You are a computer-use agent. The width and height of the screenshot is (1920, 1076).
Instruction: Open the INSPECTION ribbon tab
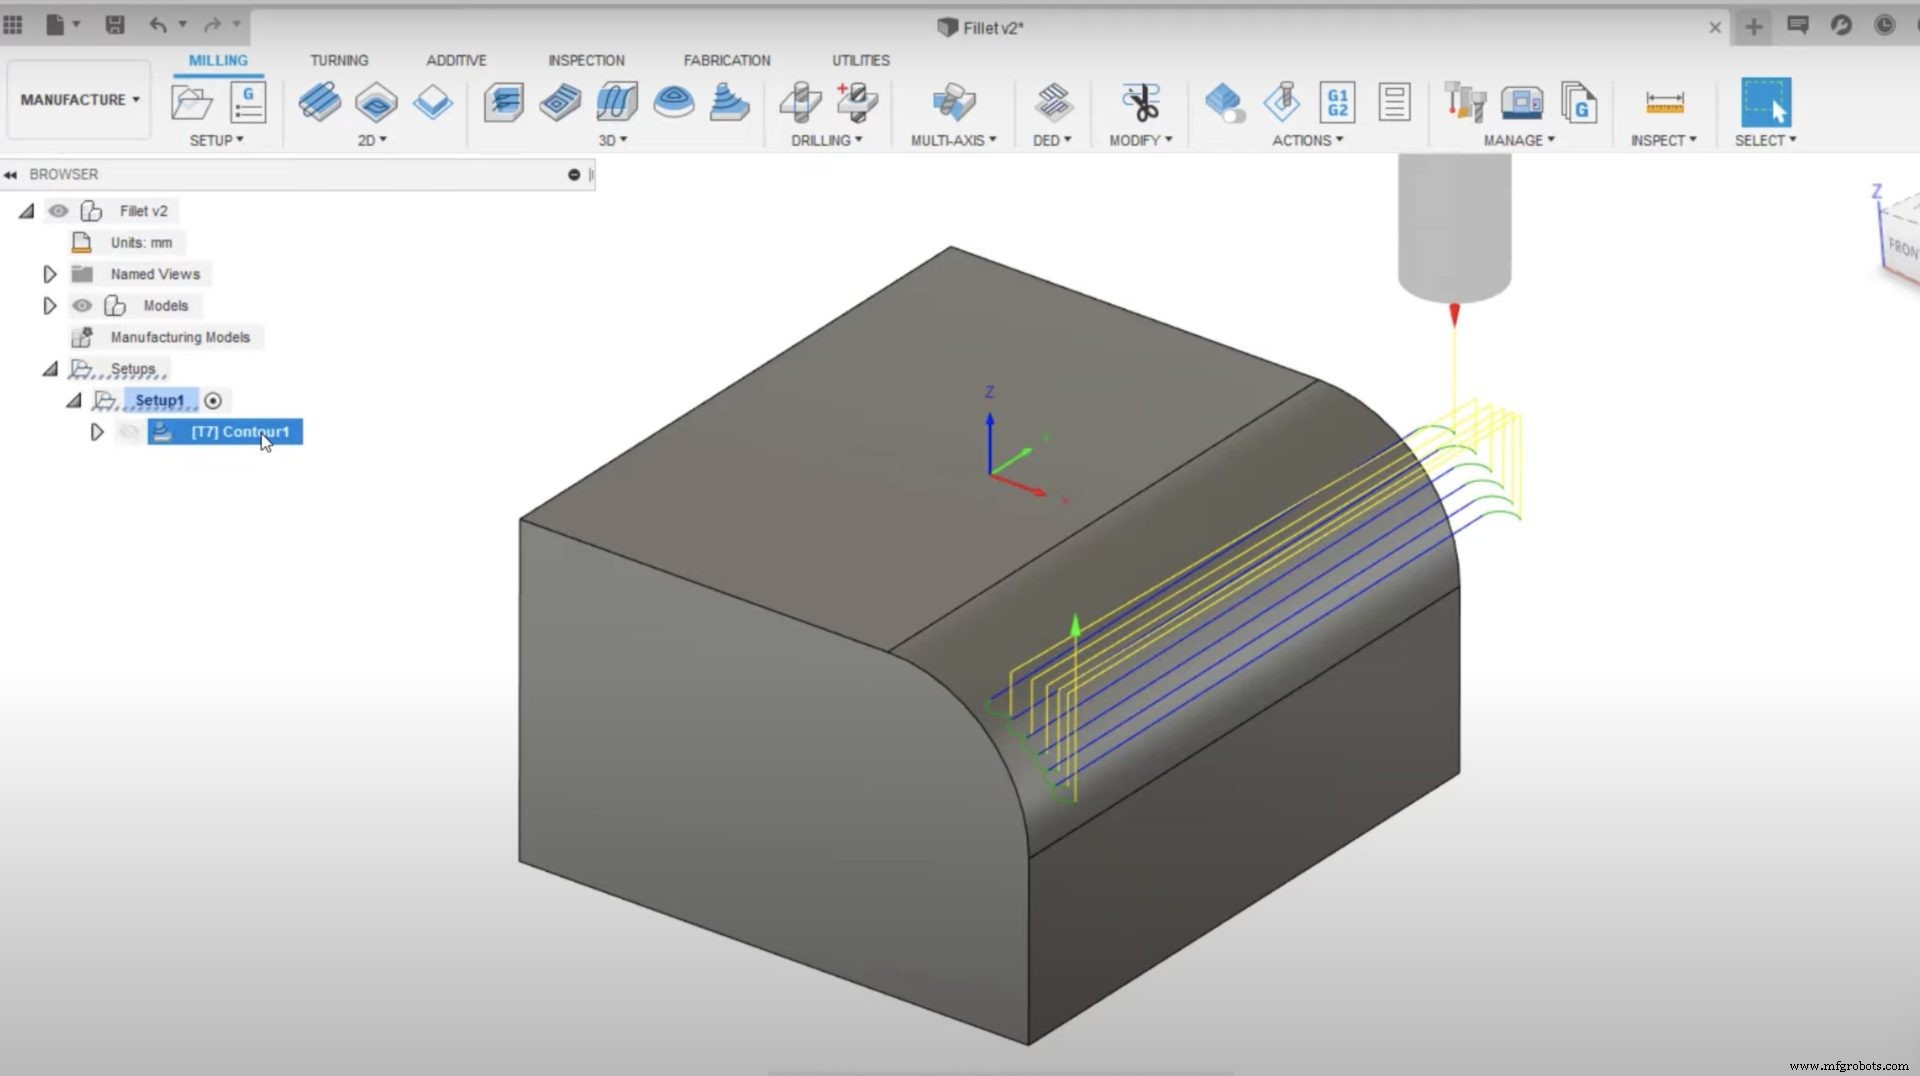click(x=586, y=60)
